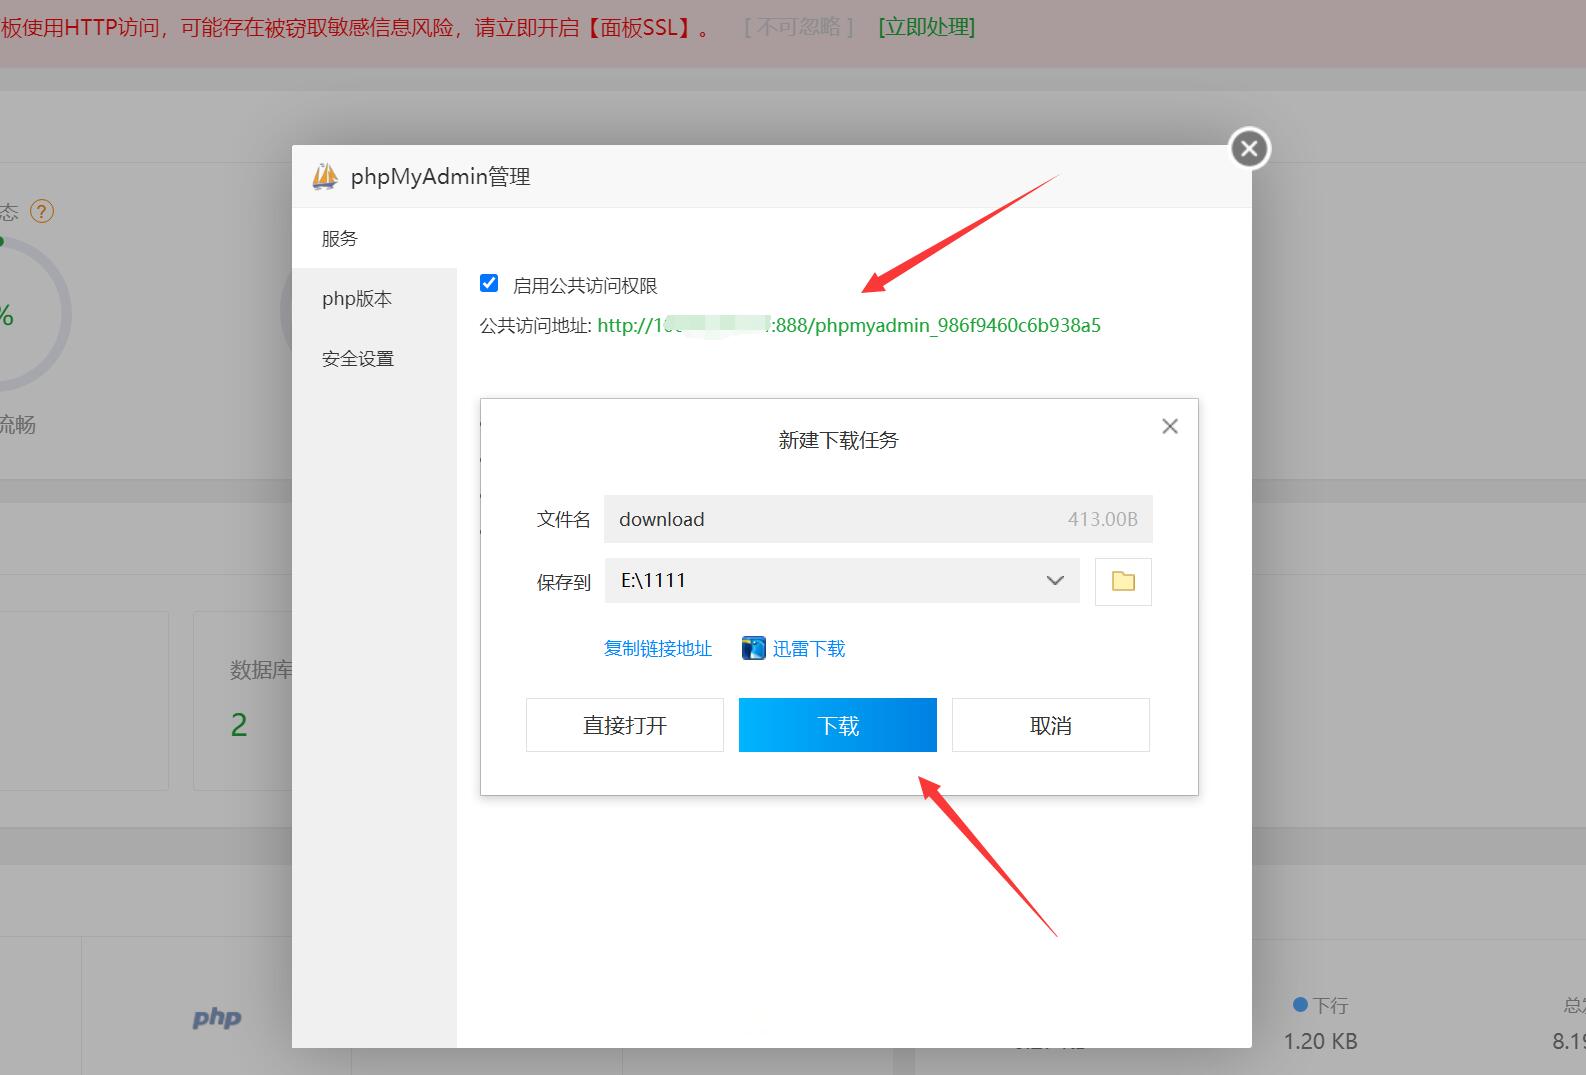Close the phpMyAdmin management dialog
The image size is (1586, 1075).
click(1249, 149)
